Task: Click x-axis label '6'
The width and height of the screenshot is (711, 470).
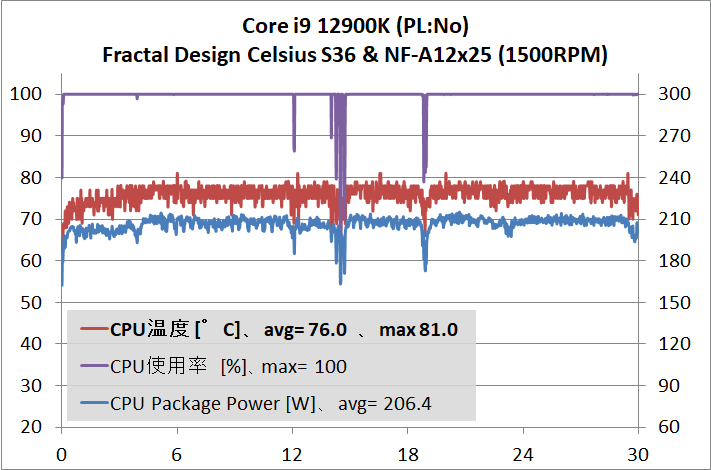Action: (177, 455)
